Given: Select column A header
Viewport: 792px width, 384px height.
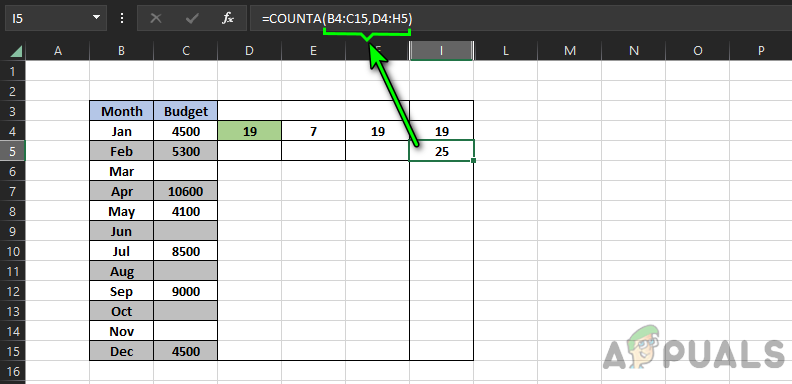Looking at the screenshot, I should point(58,51).
